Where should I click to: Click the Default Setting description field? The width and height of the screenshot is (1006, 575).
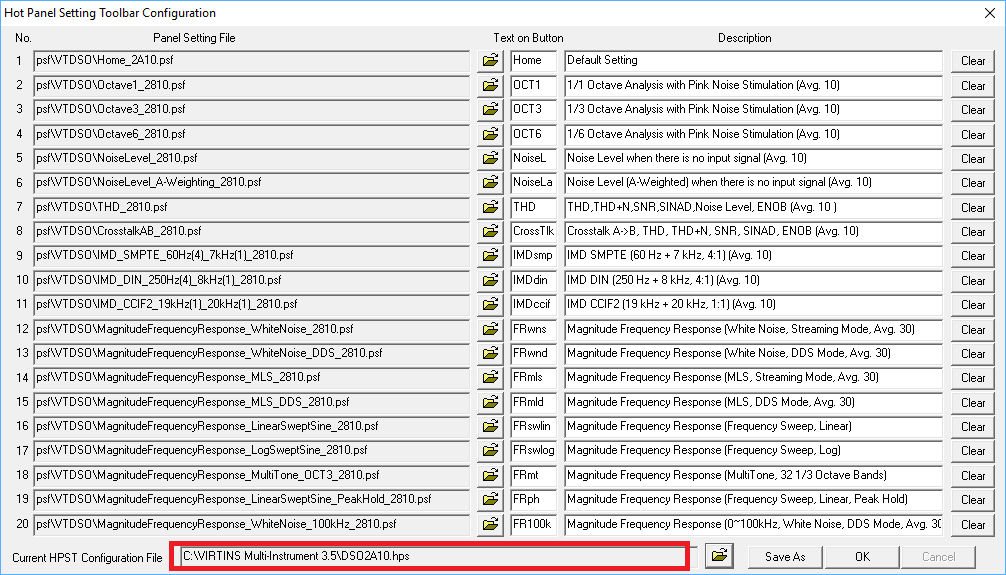752,61
